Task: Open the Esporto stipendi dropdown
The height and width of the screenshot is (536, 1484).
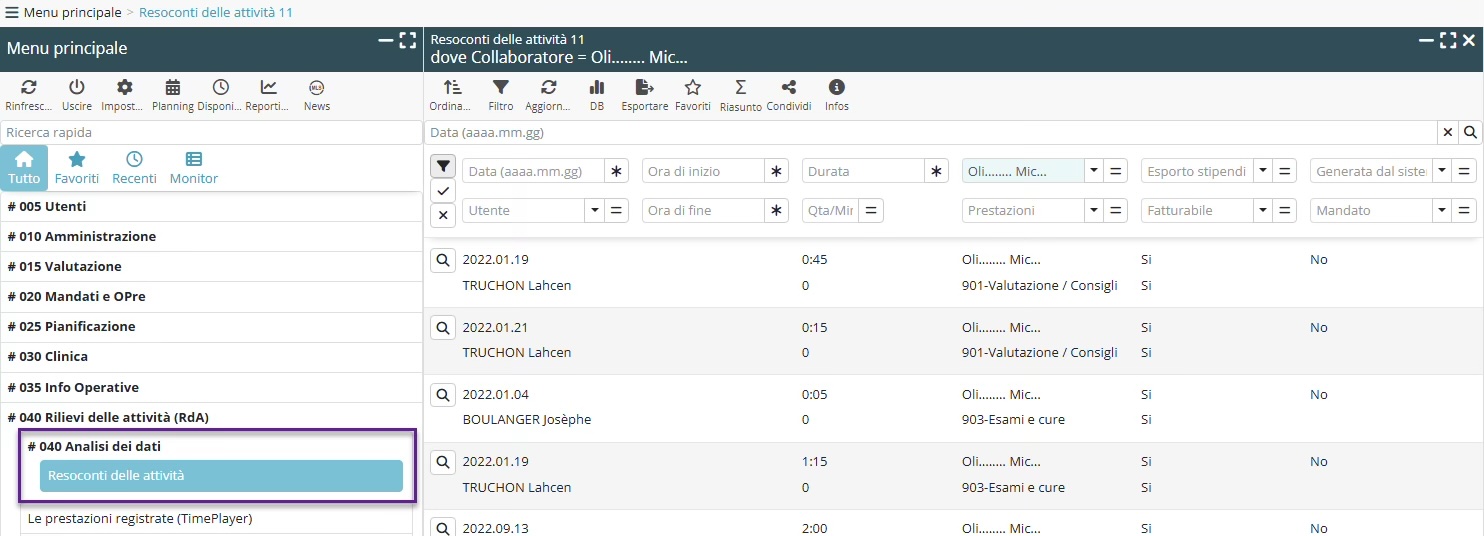Action: click(1263, 172)
